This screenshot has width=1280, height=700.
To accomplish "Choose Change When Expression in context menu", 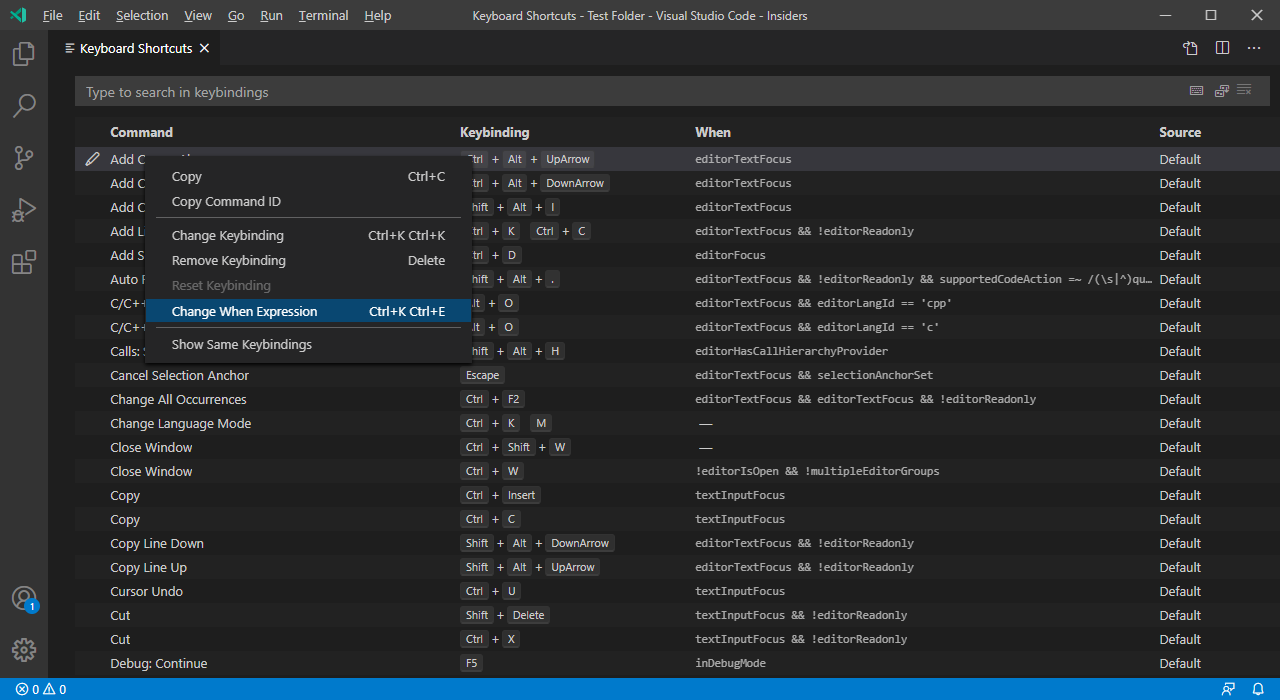I will tap(308, 312).
